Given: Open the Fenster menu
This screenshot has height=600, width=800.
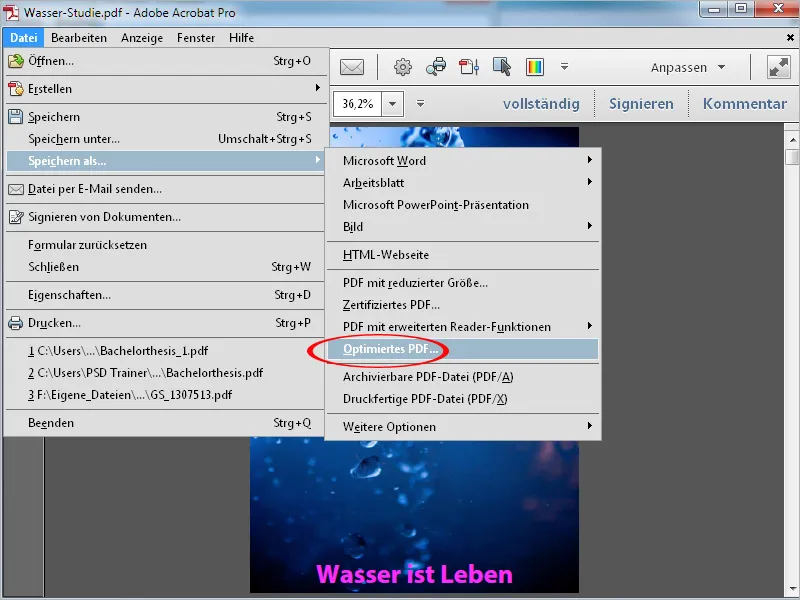Looking at the screenshot, I should [x=196, y=38].
